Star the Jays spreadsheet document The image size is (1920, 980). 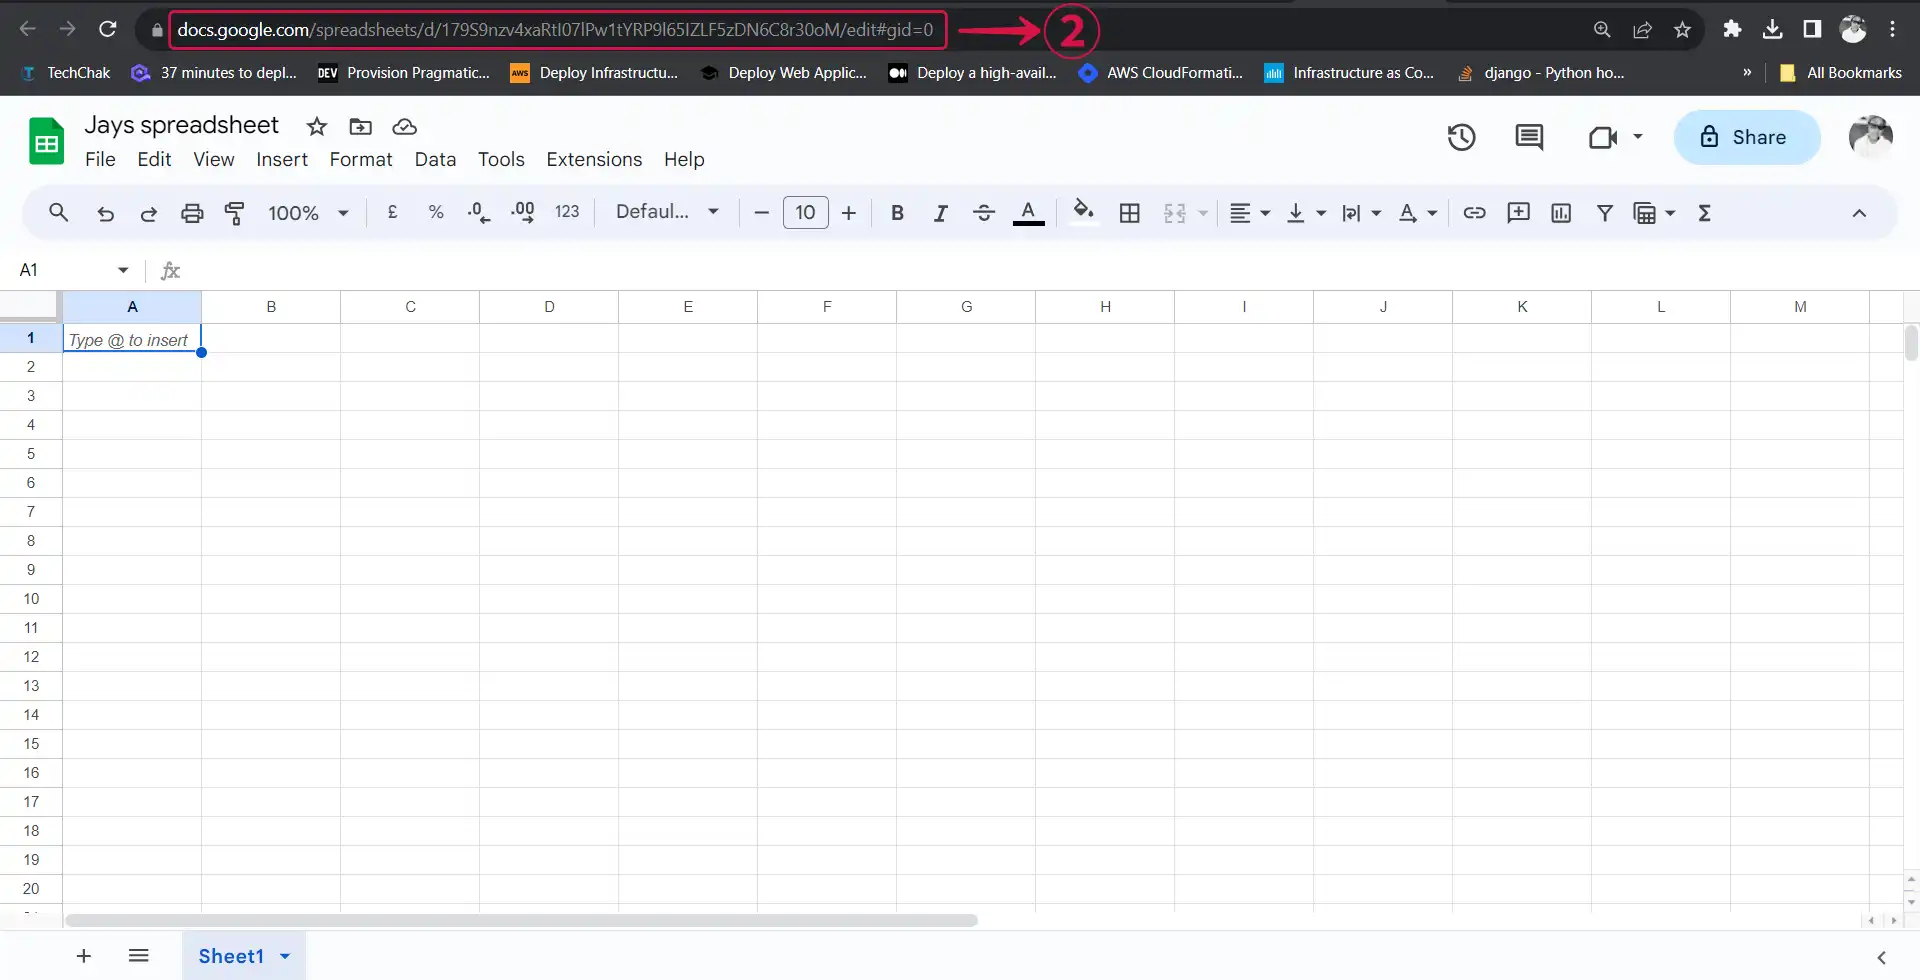(317, 126)
